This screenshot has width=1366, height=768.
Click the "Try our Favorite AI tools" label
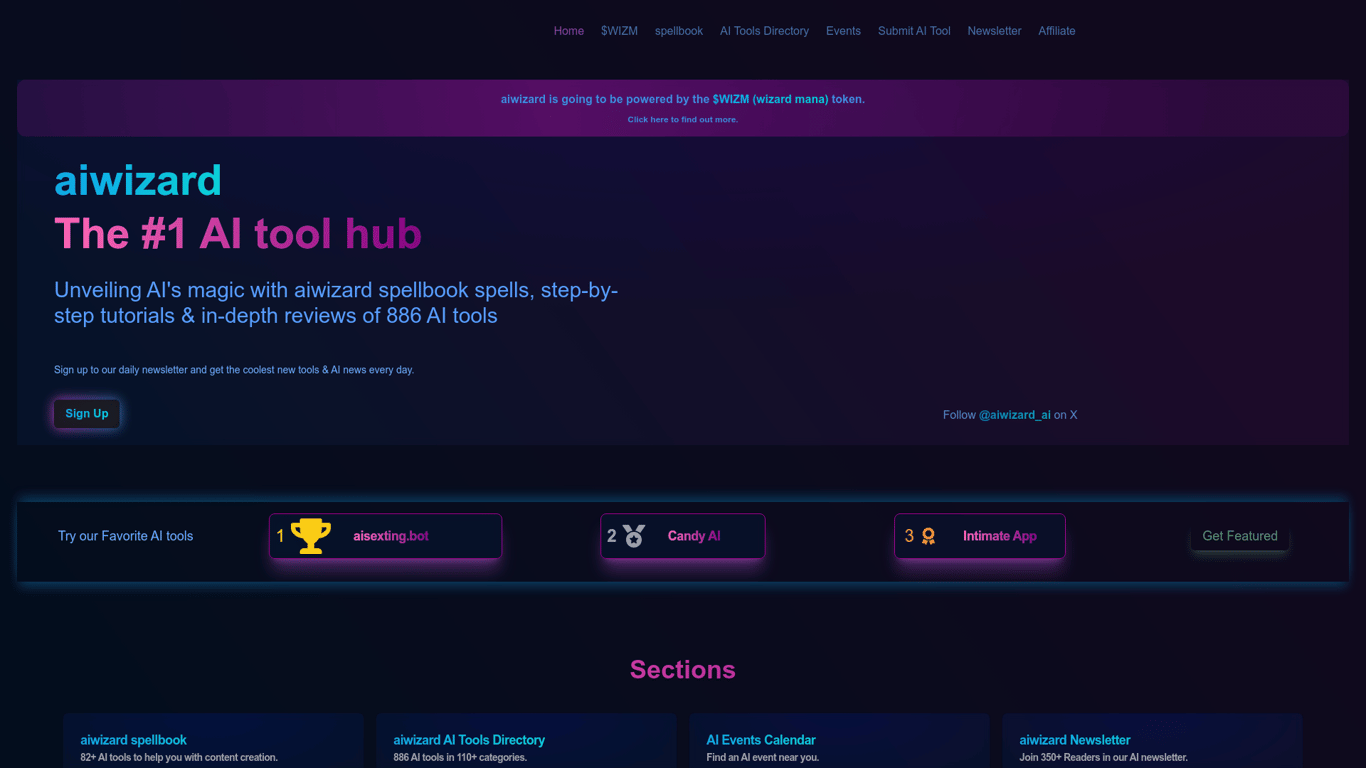tap(126, 536)
